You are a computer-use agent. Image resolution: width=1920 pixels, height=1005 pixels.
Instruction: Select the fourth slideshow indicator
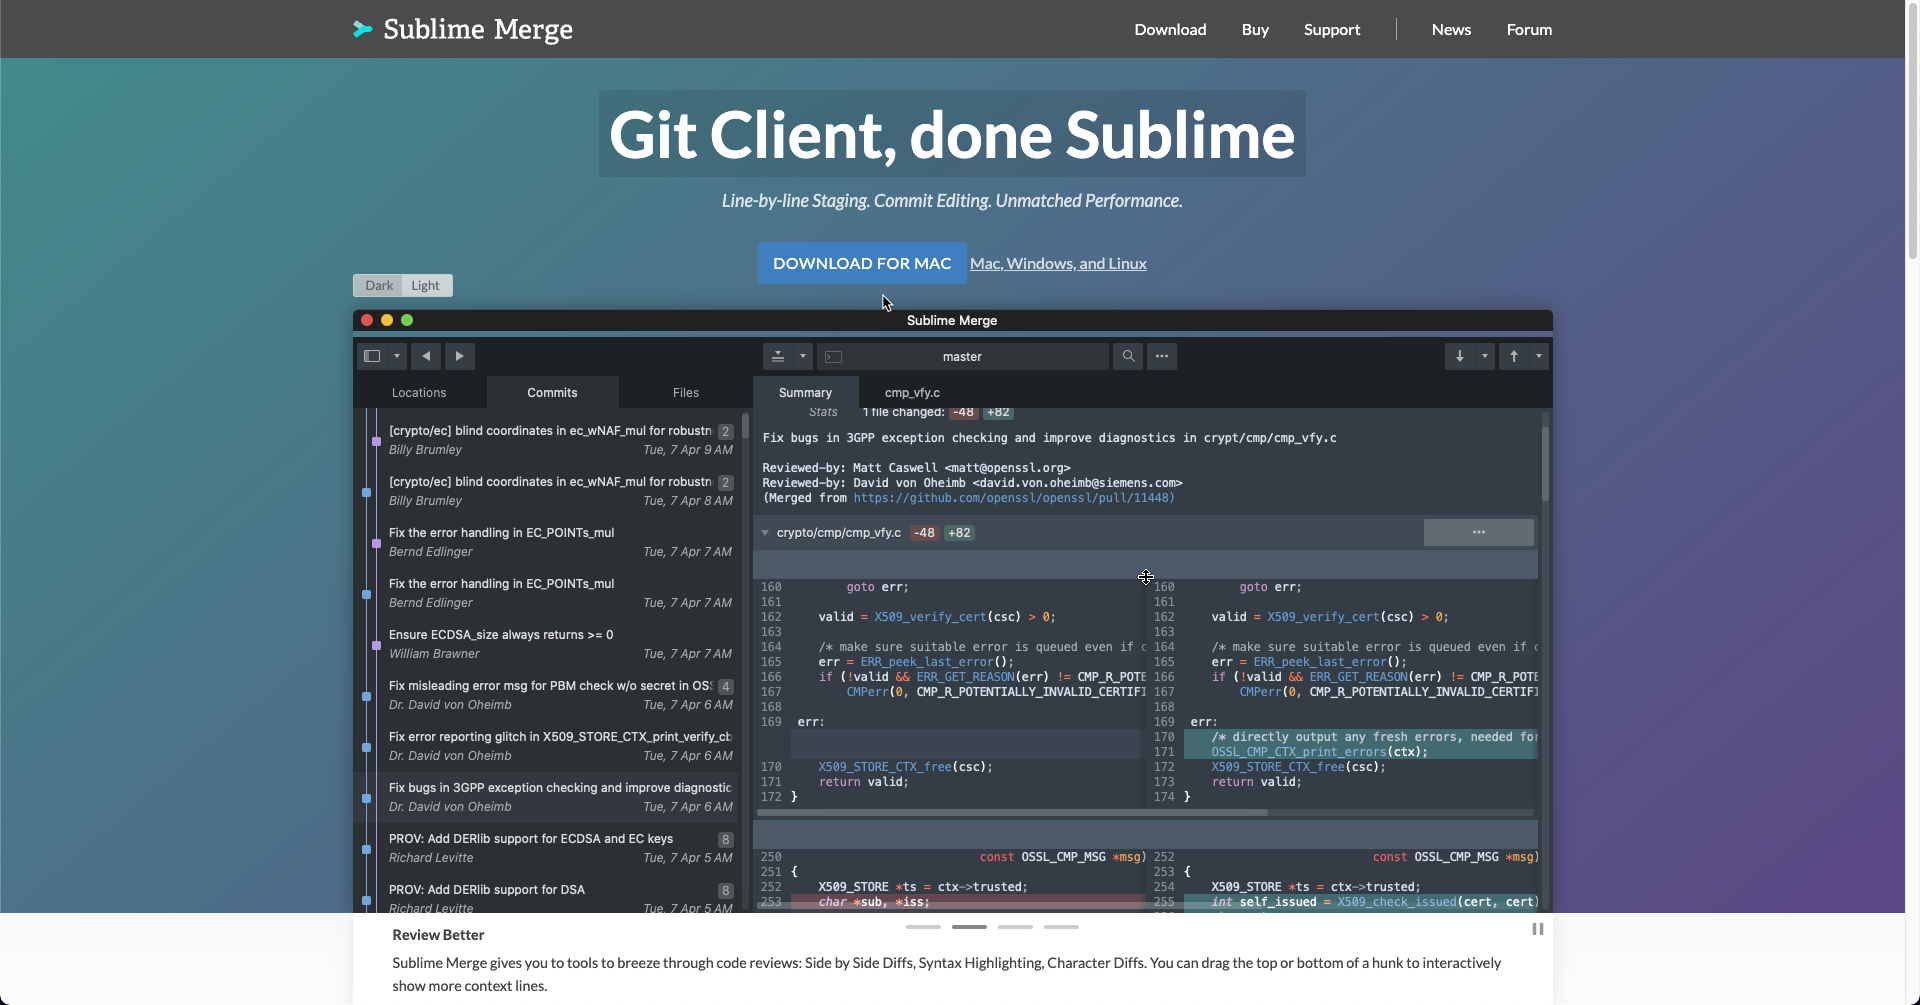1061,927
